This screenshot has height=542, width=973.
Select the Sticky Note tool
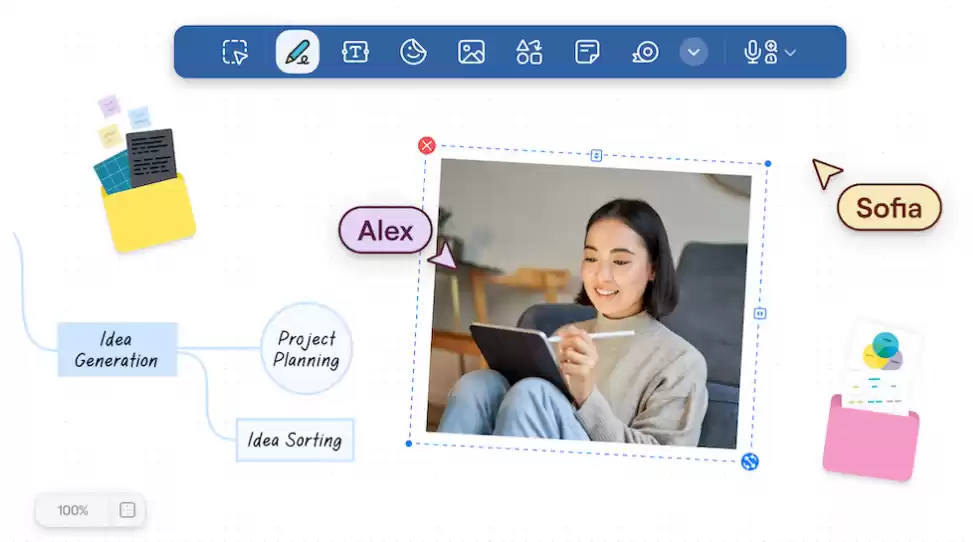pos(588,52)
